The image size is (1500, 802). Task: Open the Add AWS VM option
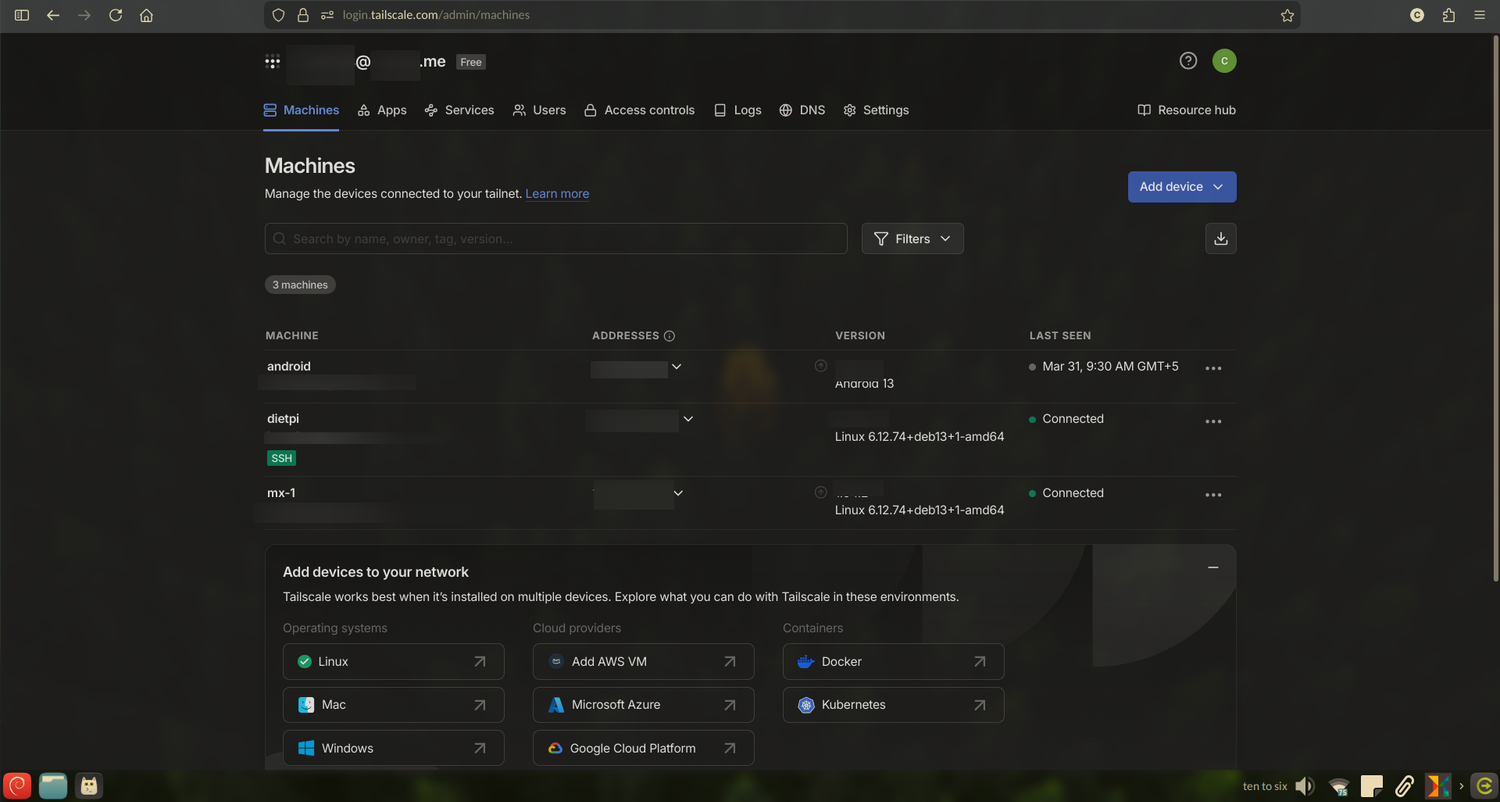(644, 662)
